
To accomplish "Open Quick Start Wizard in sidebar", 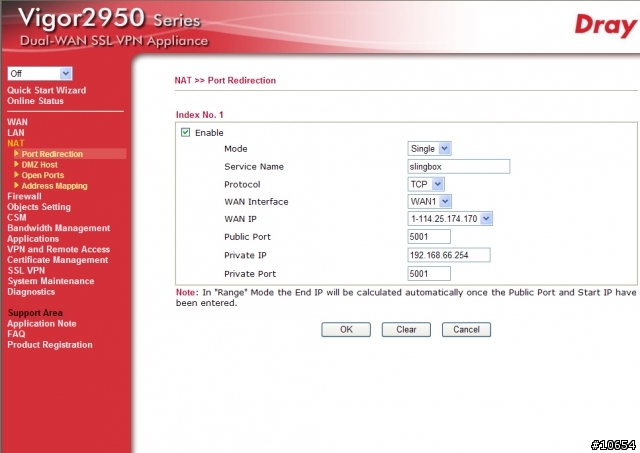I will pyautogui.click(x=47, y=90).
